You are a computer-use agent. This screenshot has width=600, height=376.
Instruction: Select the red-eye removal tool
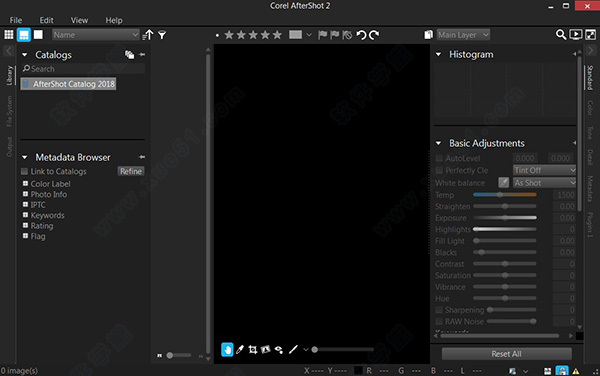pos(279,350)
